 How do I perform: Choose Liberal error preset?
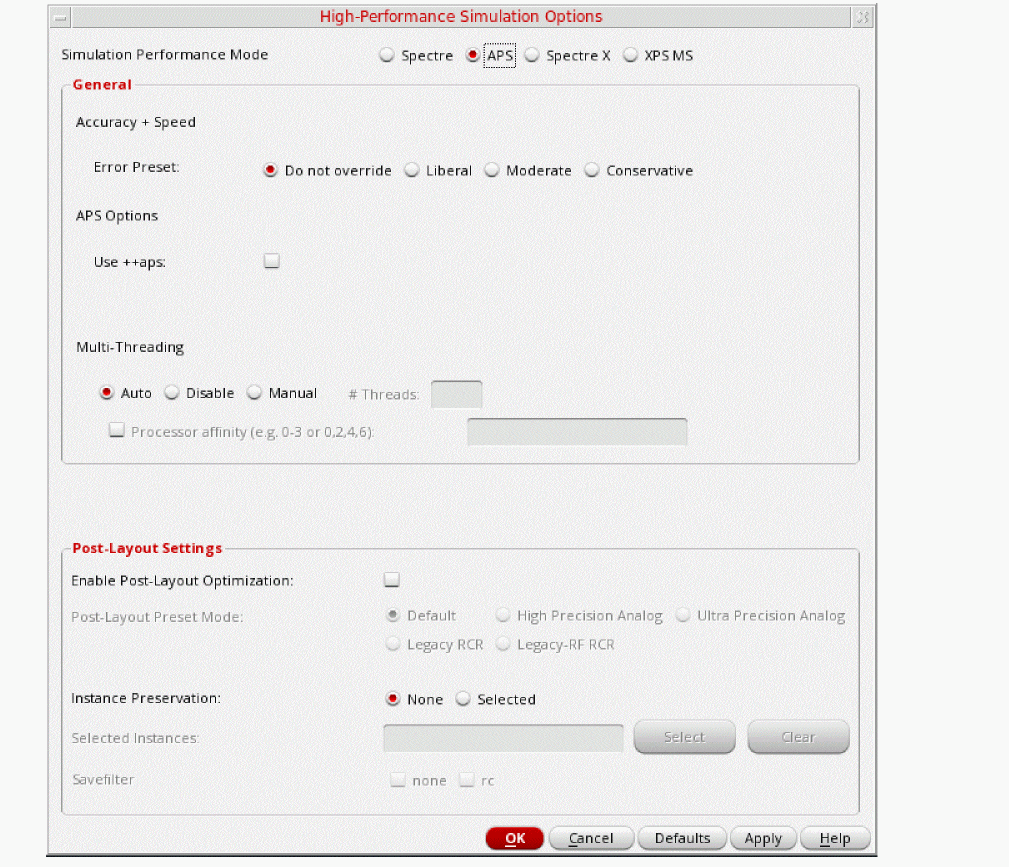pyautogui.click(x=412, y=171)
